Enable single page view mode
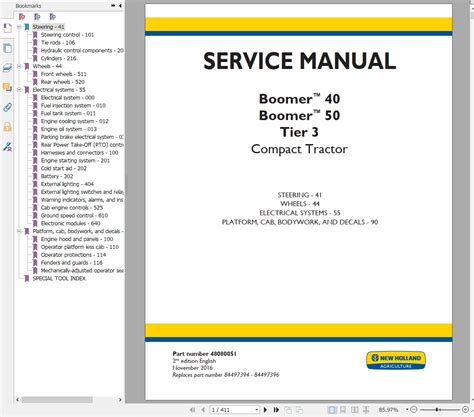This screenshot has width=474, height=417. coord(332,410)
